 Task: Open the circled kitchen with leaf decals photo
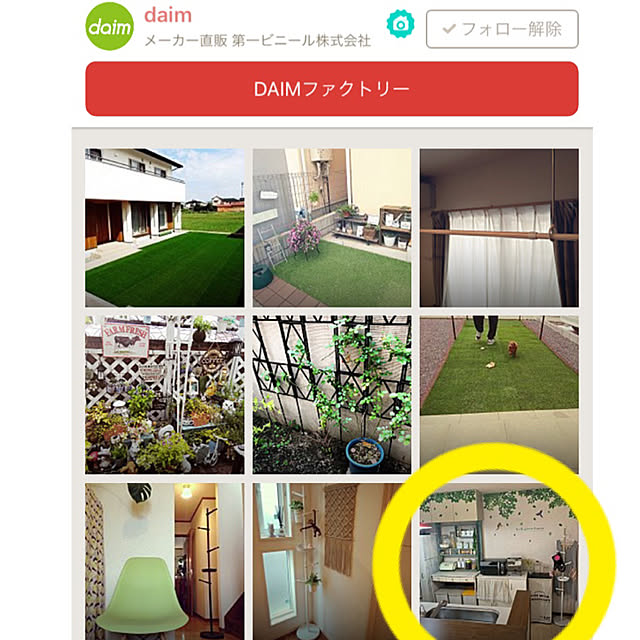499,562
